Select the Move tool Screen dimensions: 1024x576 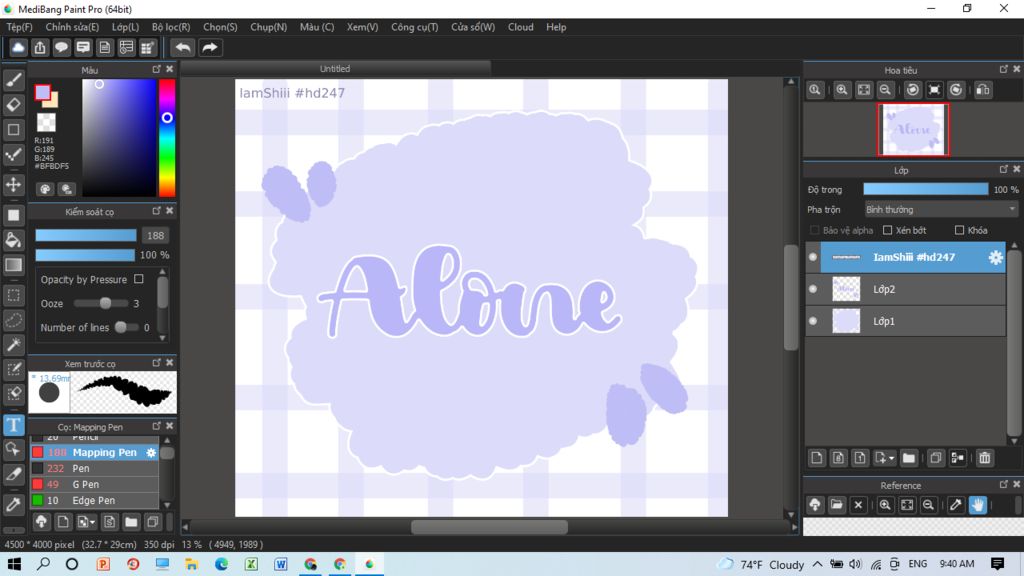coord(13,185)
